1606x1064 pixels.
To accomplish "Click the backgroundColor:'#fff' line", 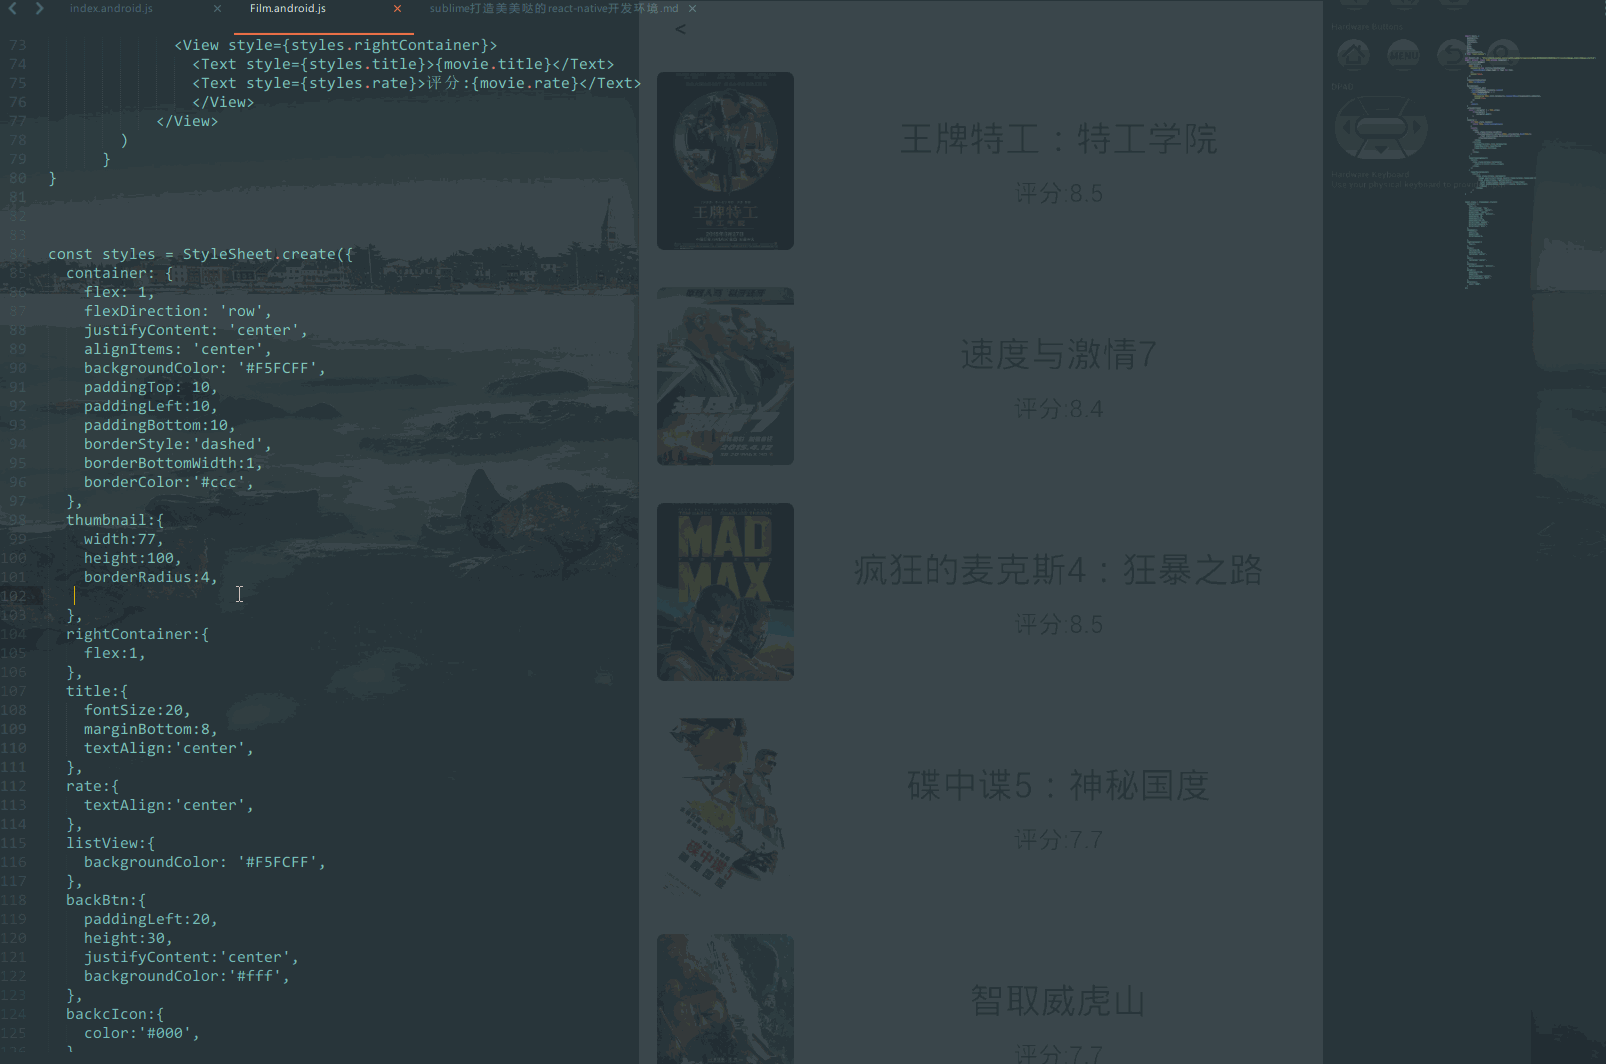I will click(187, 976).
